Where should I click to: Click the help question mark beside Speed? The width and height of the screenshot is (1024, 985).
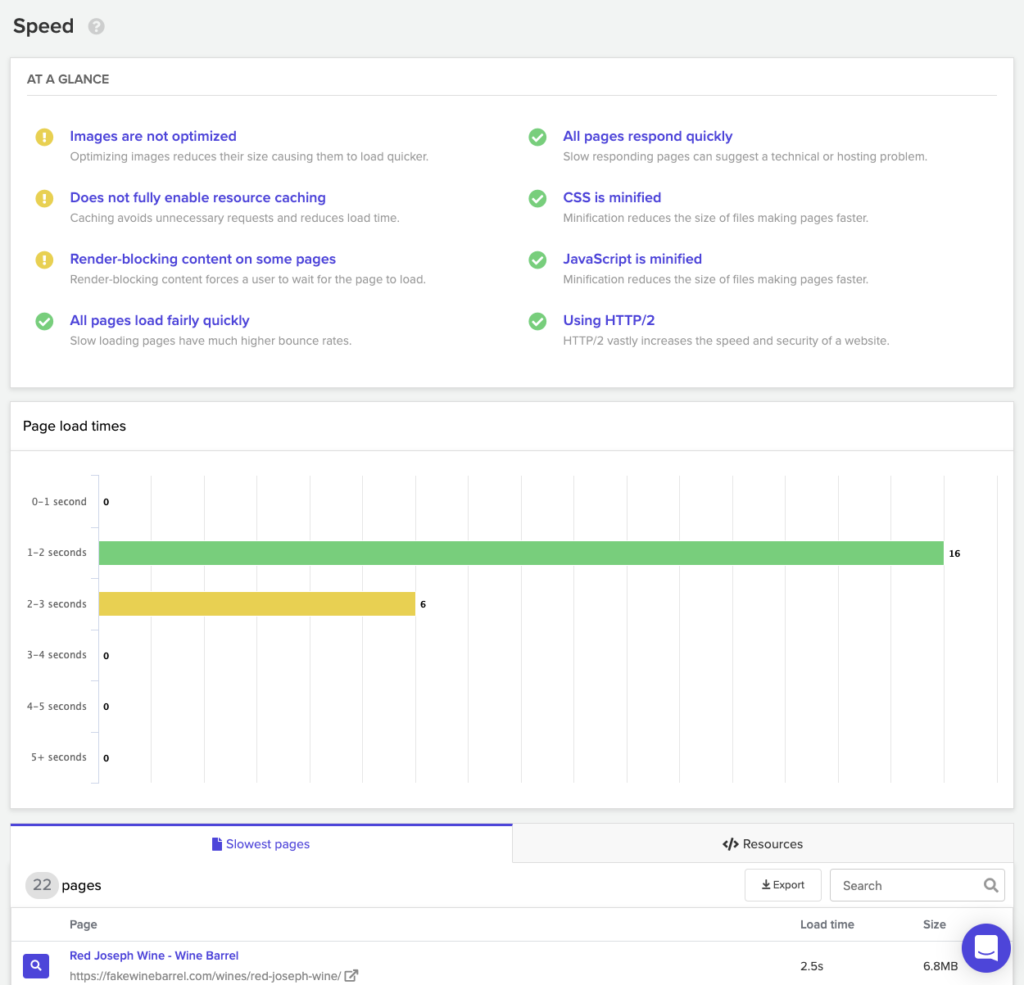pyautogui.click(x=96, y=27)
